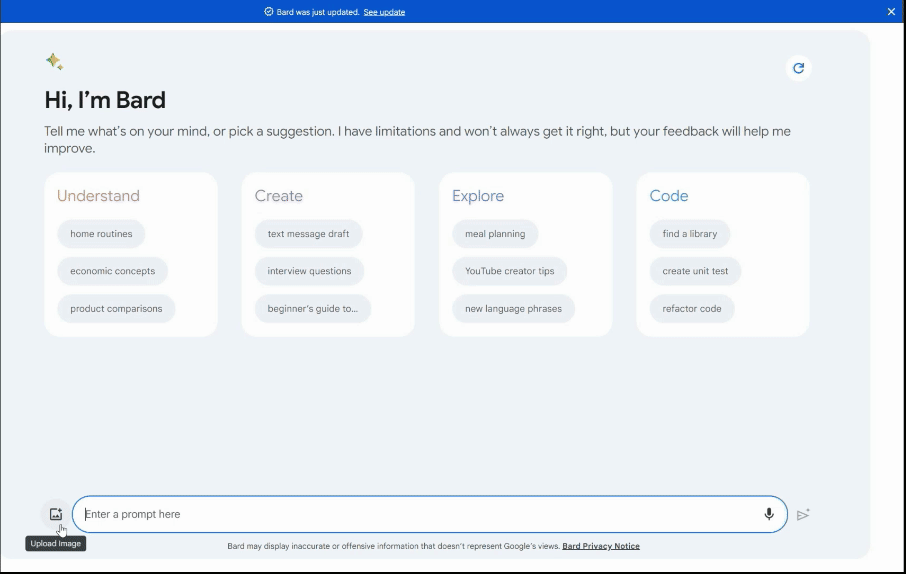Start voice input with the microphone icon

click(768, 514)
